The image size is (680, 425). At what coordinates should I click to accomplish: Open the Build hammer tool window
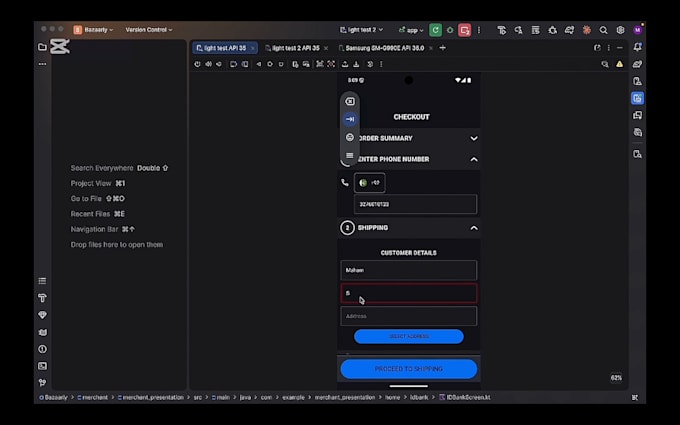tap(42, 298)
